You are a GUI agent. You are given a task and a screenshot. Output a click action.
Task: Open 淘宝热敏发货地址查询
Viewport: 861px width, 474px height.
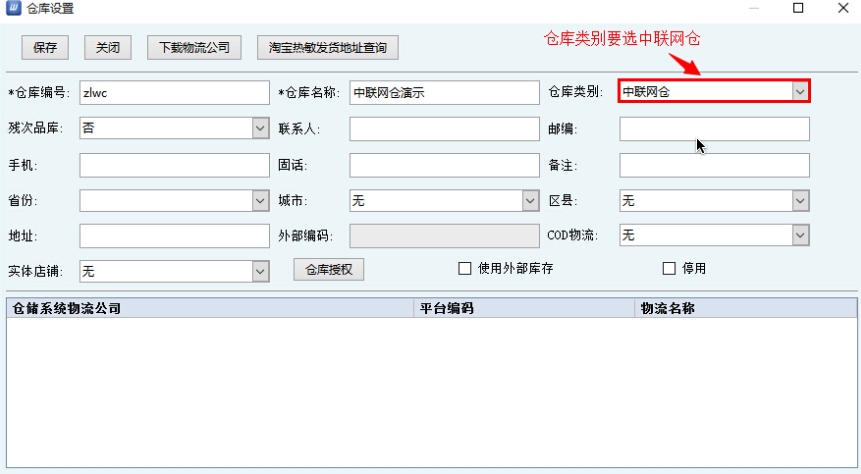point(328,48)
